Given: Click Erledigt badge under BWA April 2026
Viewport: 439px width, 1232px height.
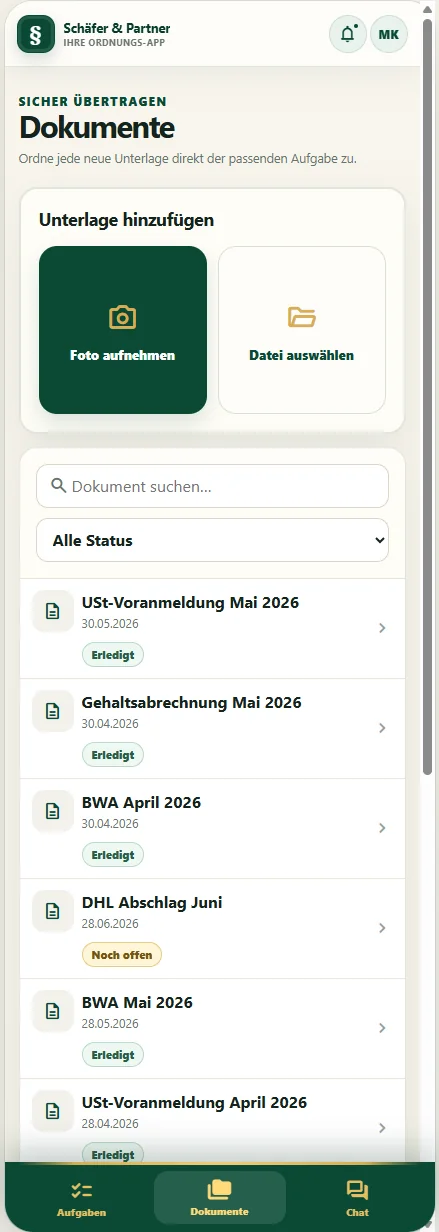Looking at the screenshot, I should (x=113, y=855).
